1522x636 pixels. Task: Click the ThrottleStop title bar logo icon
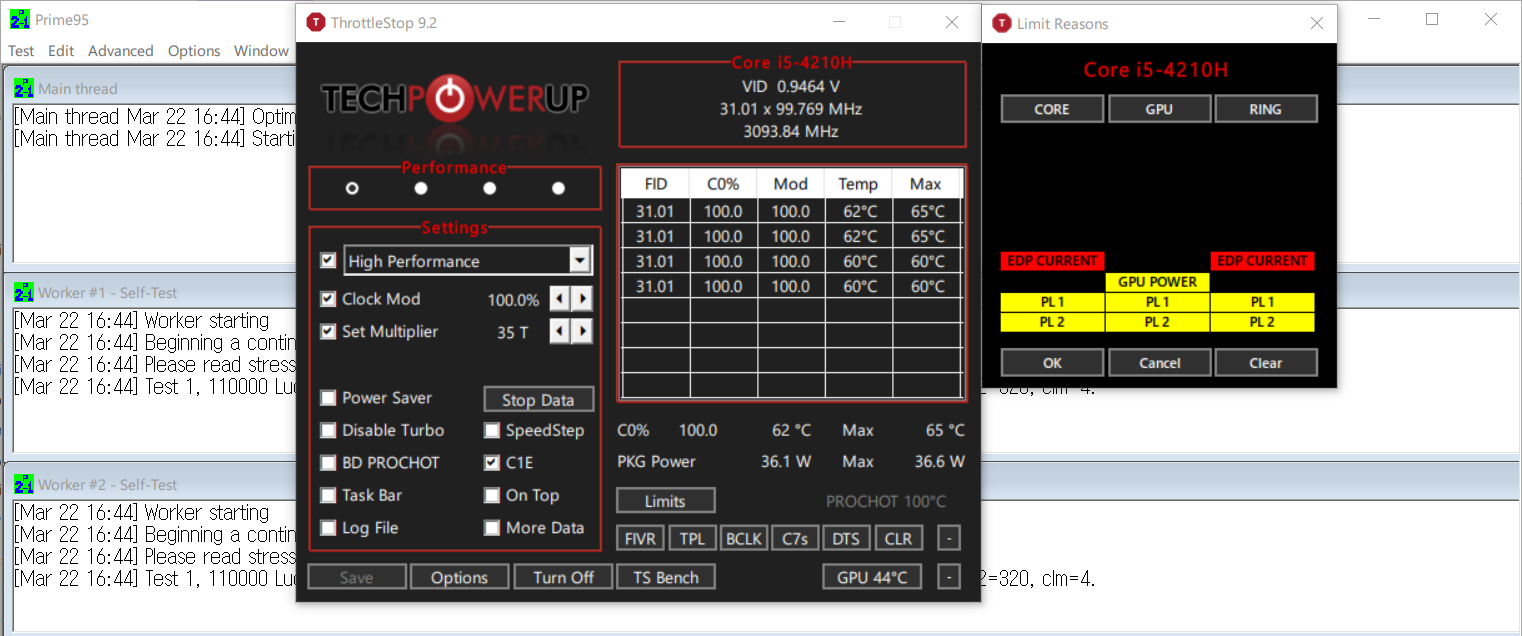[x=316, y=22]
